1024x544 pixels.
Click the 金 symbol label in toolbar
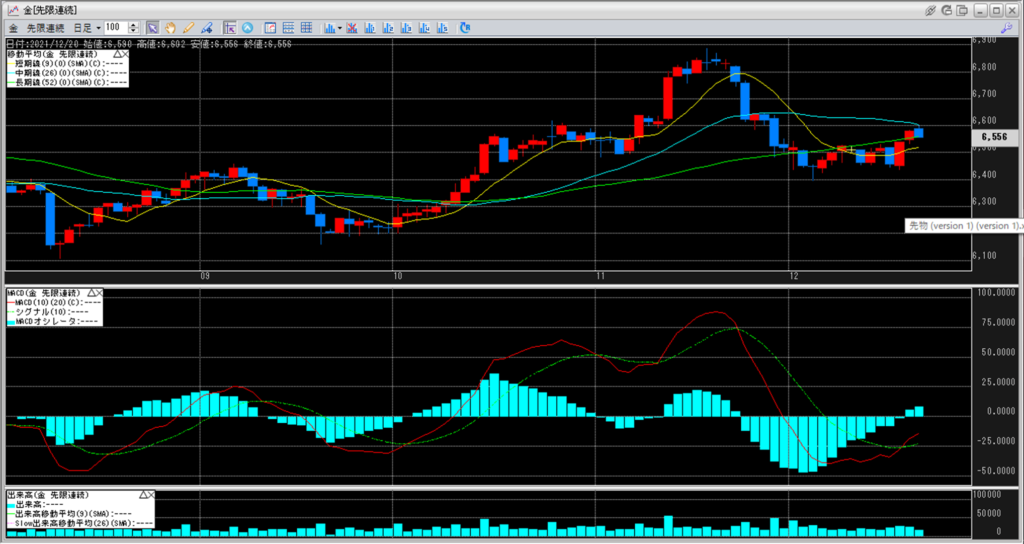click(13, 27)
